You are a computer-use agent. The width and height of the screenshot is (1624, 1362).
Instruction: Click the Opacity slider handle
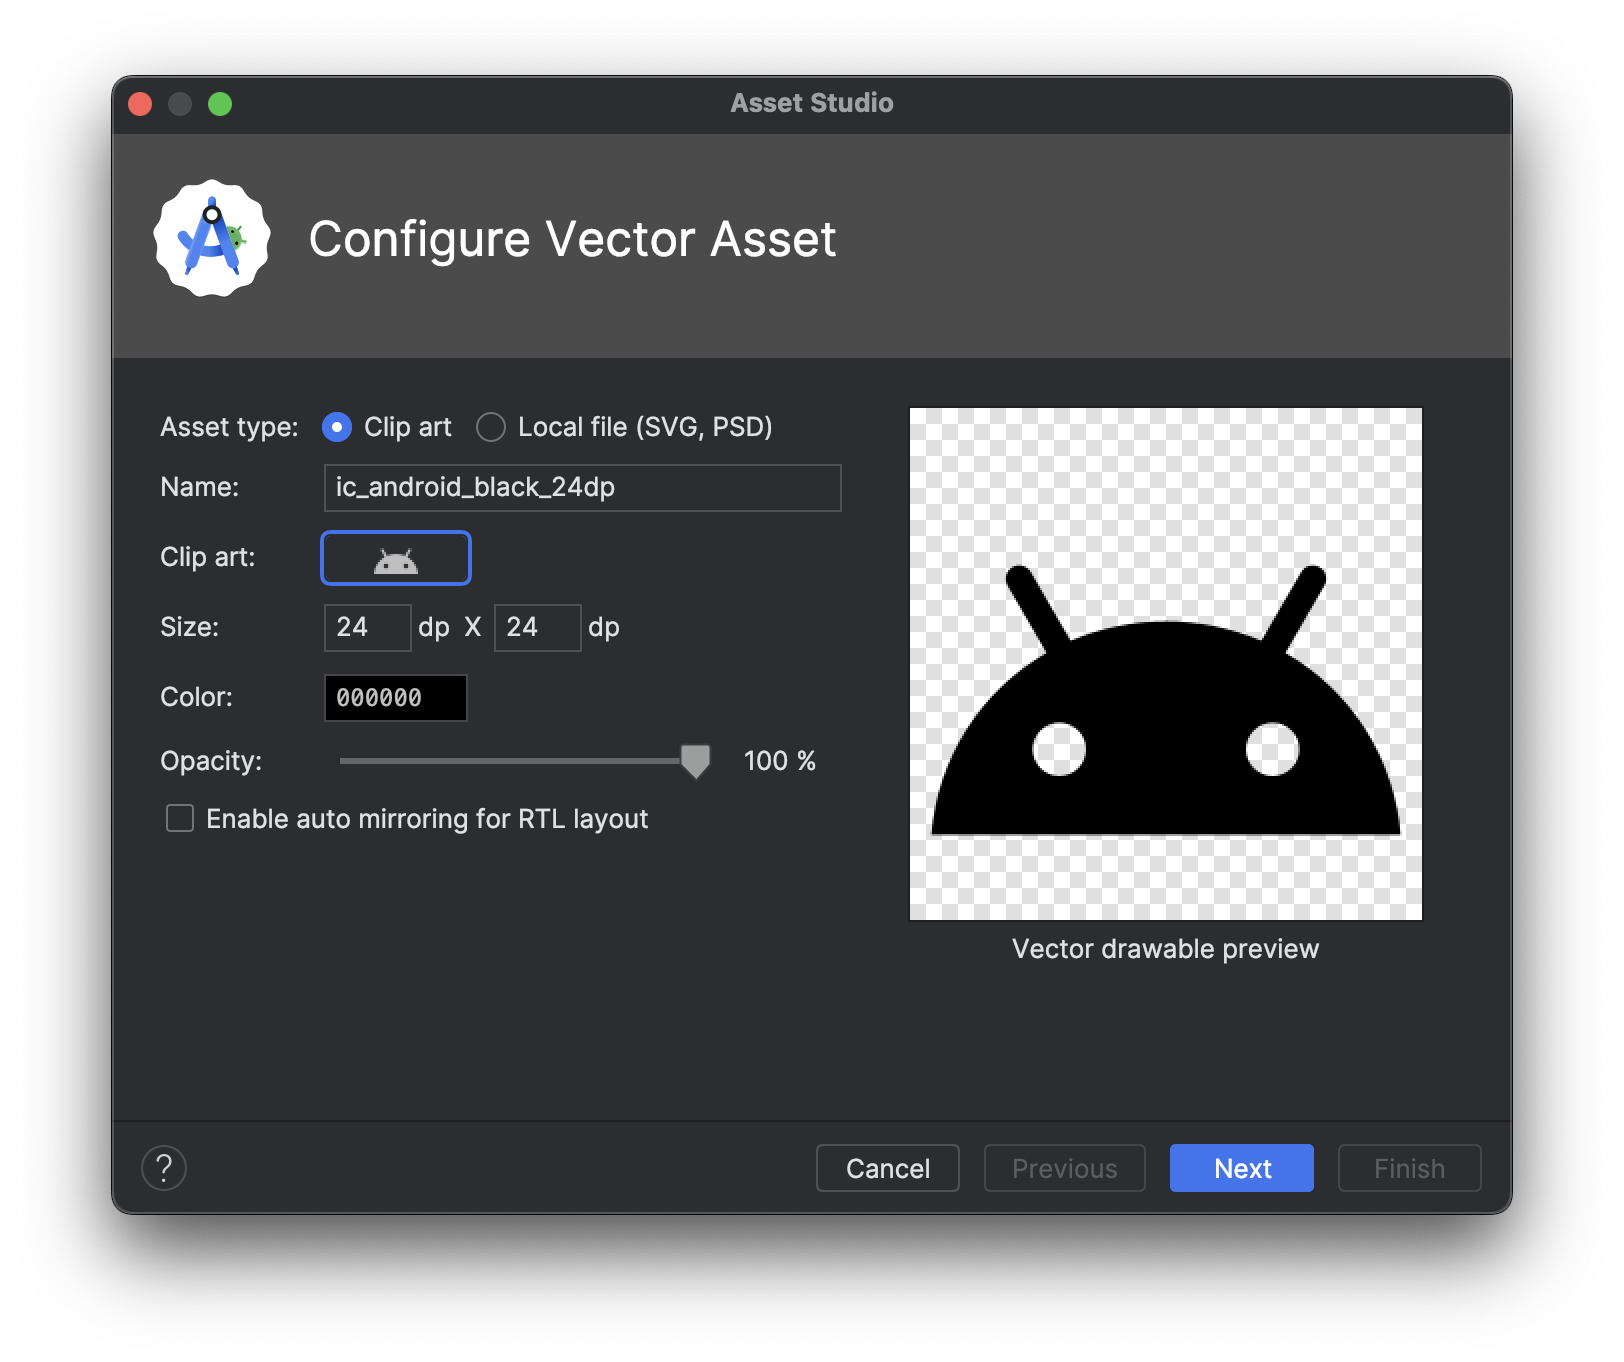point(695,761)
